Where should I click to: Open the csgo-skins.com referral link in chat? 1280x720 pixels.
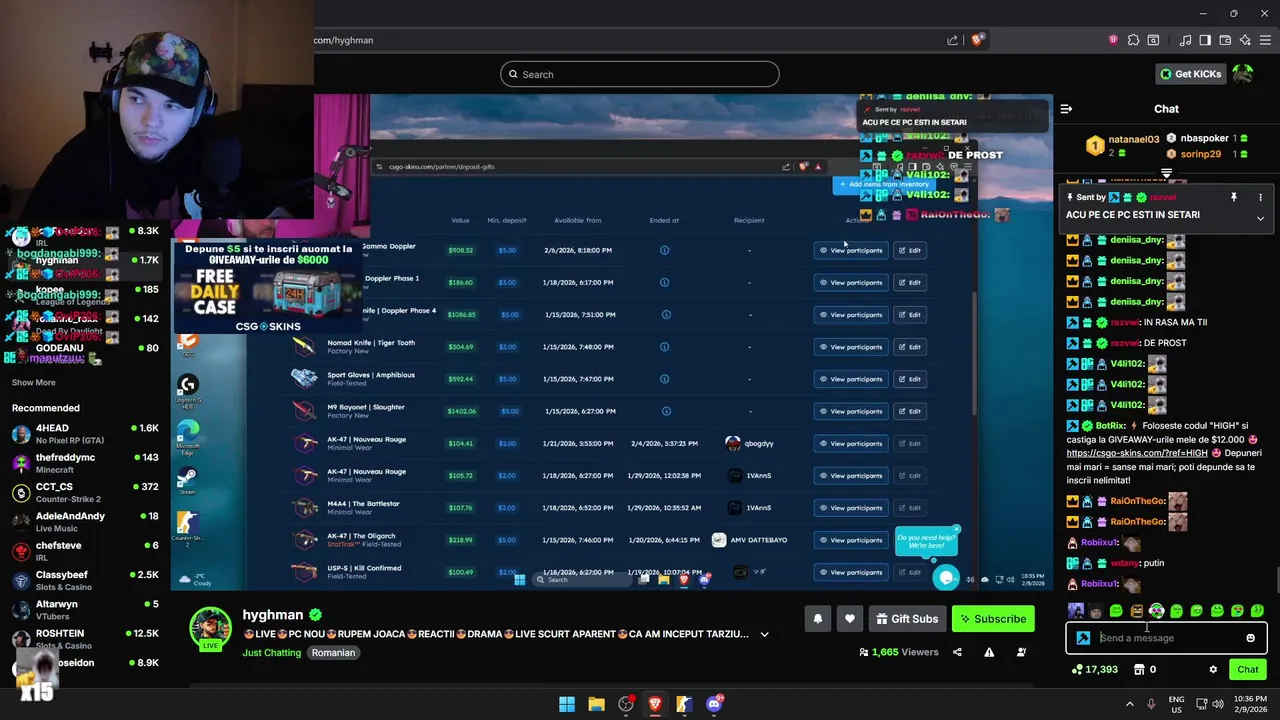click(x=1137, y=453)
